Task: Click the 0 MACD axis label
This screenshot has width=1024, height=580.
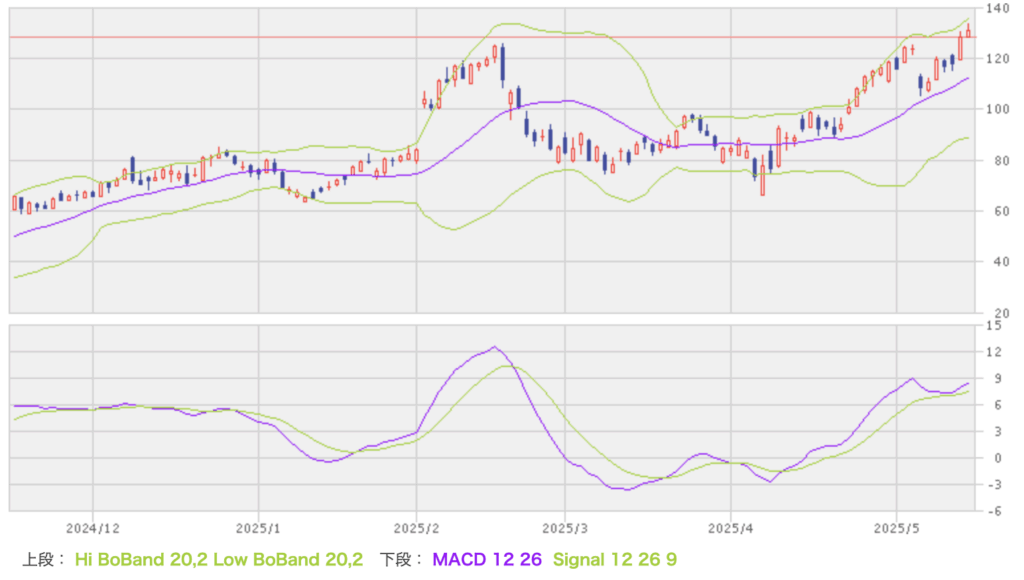Action: pyautogui.click(x=998, y=459)
